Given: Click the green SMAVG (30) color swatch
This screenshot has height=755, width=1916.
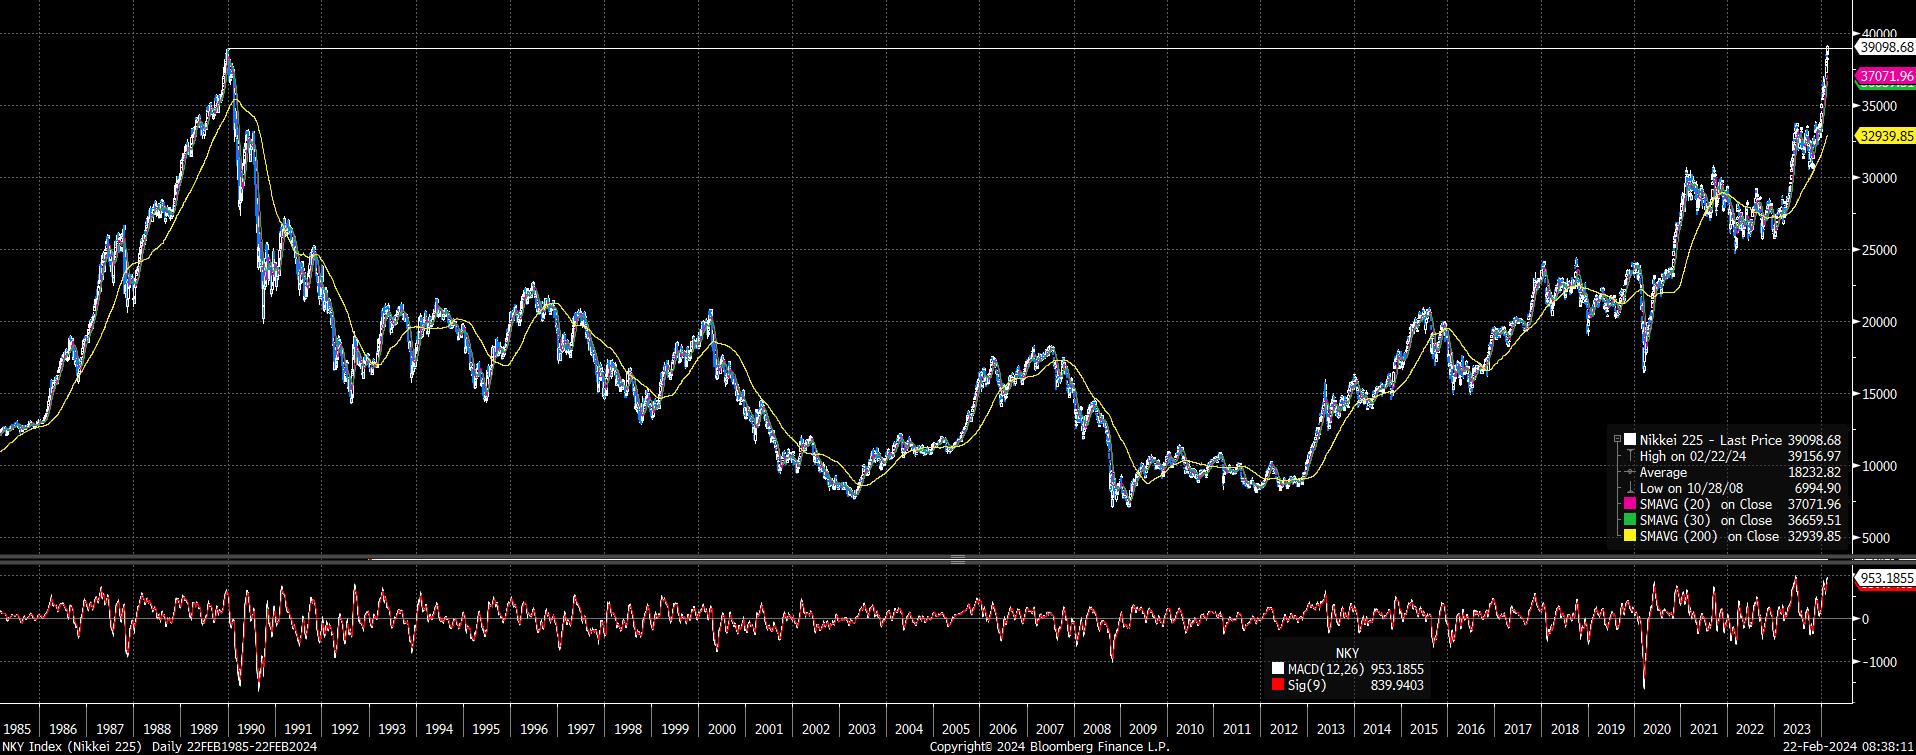Looking at the screenshot, I should (1630, 520).
